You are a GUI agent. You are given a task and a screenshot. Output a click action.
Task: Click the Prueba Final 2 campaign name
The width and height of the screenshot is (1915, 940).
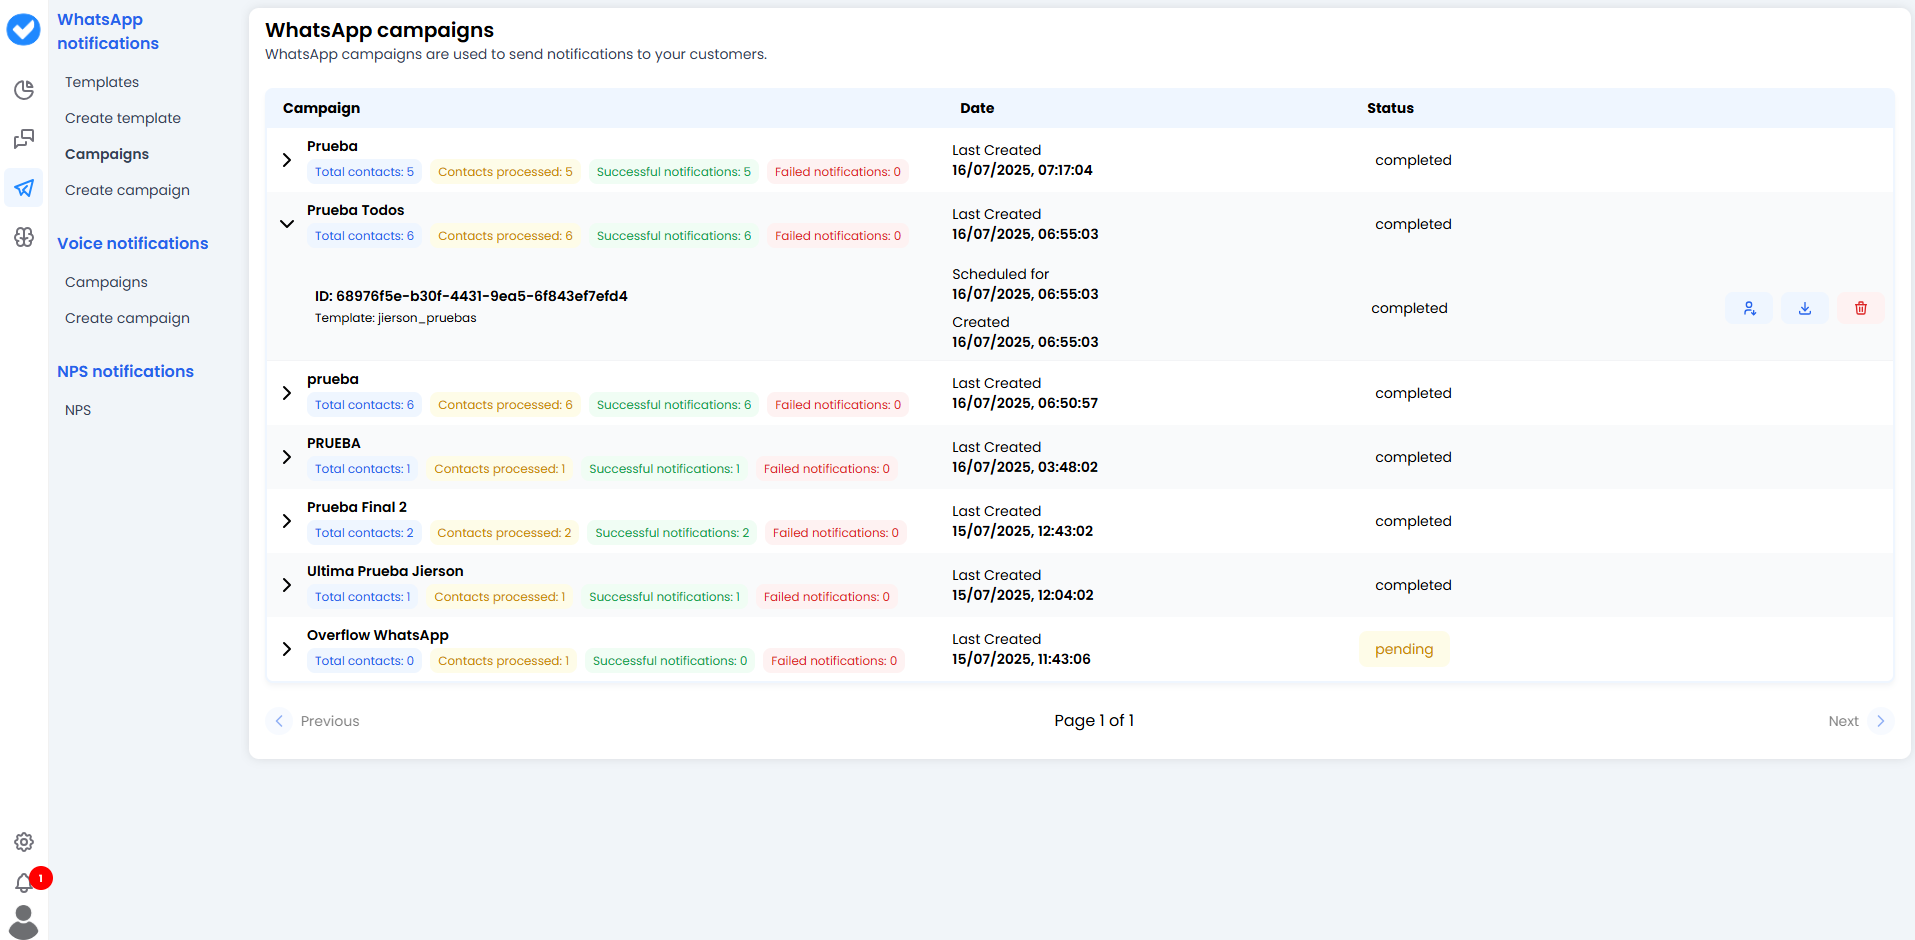[x=357, y=507]
